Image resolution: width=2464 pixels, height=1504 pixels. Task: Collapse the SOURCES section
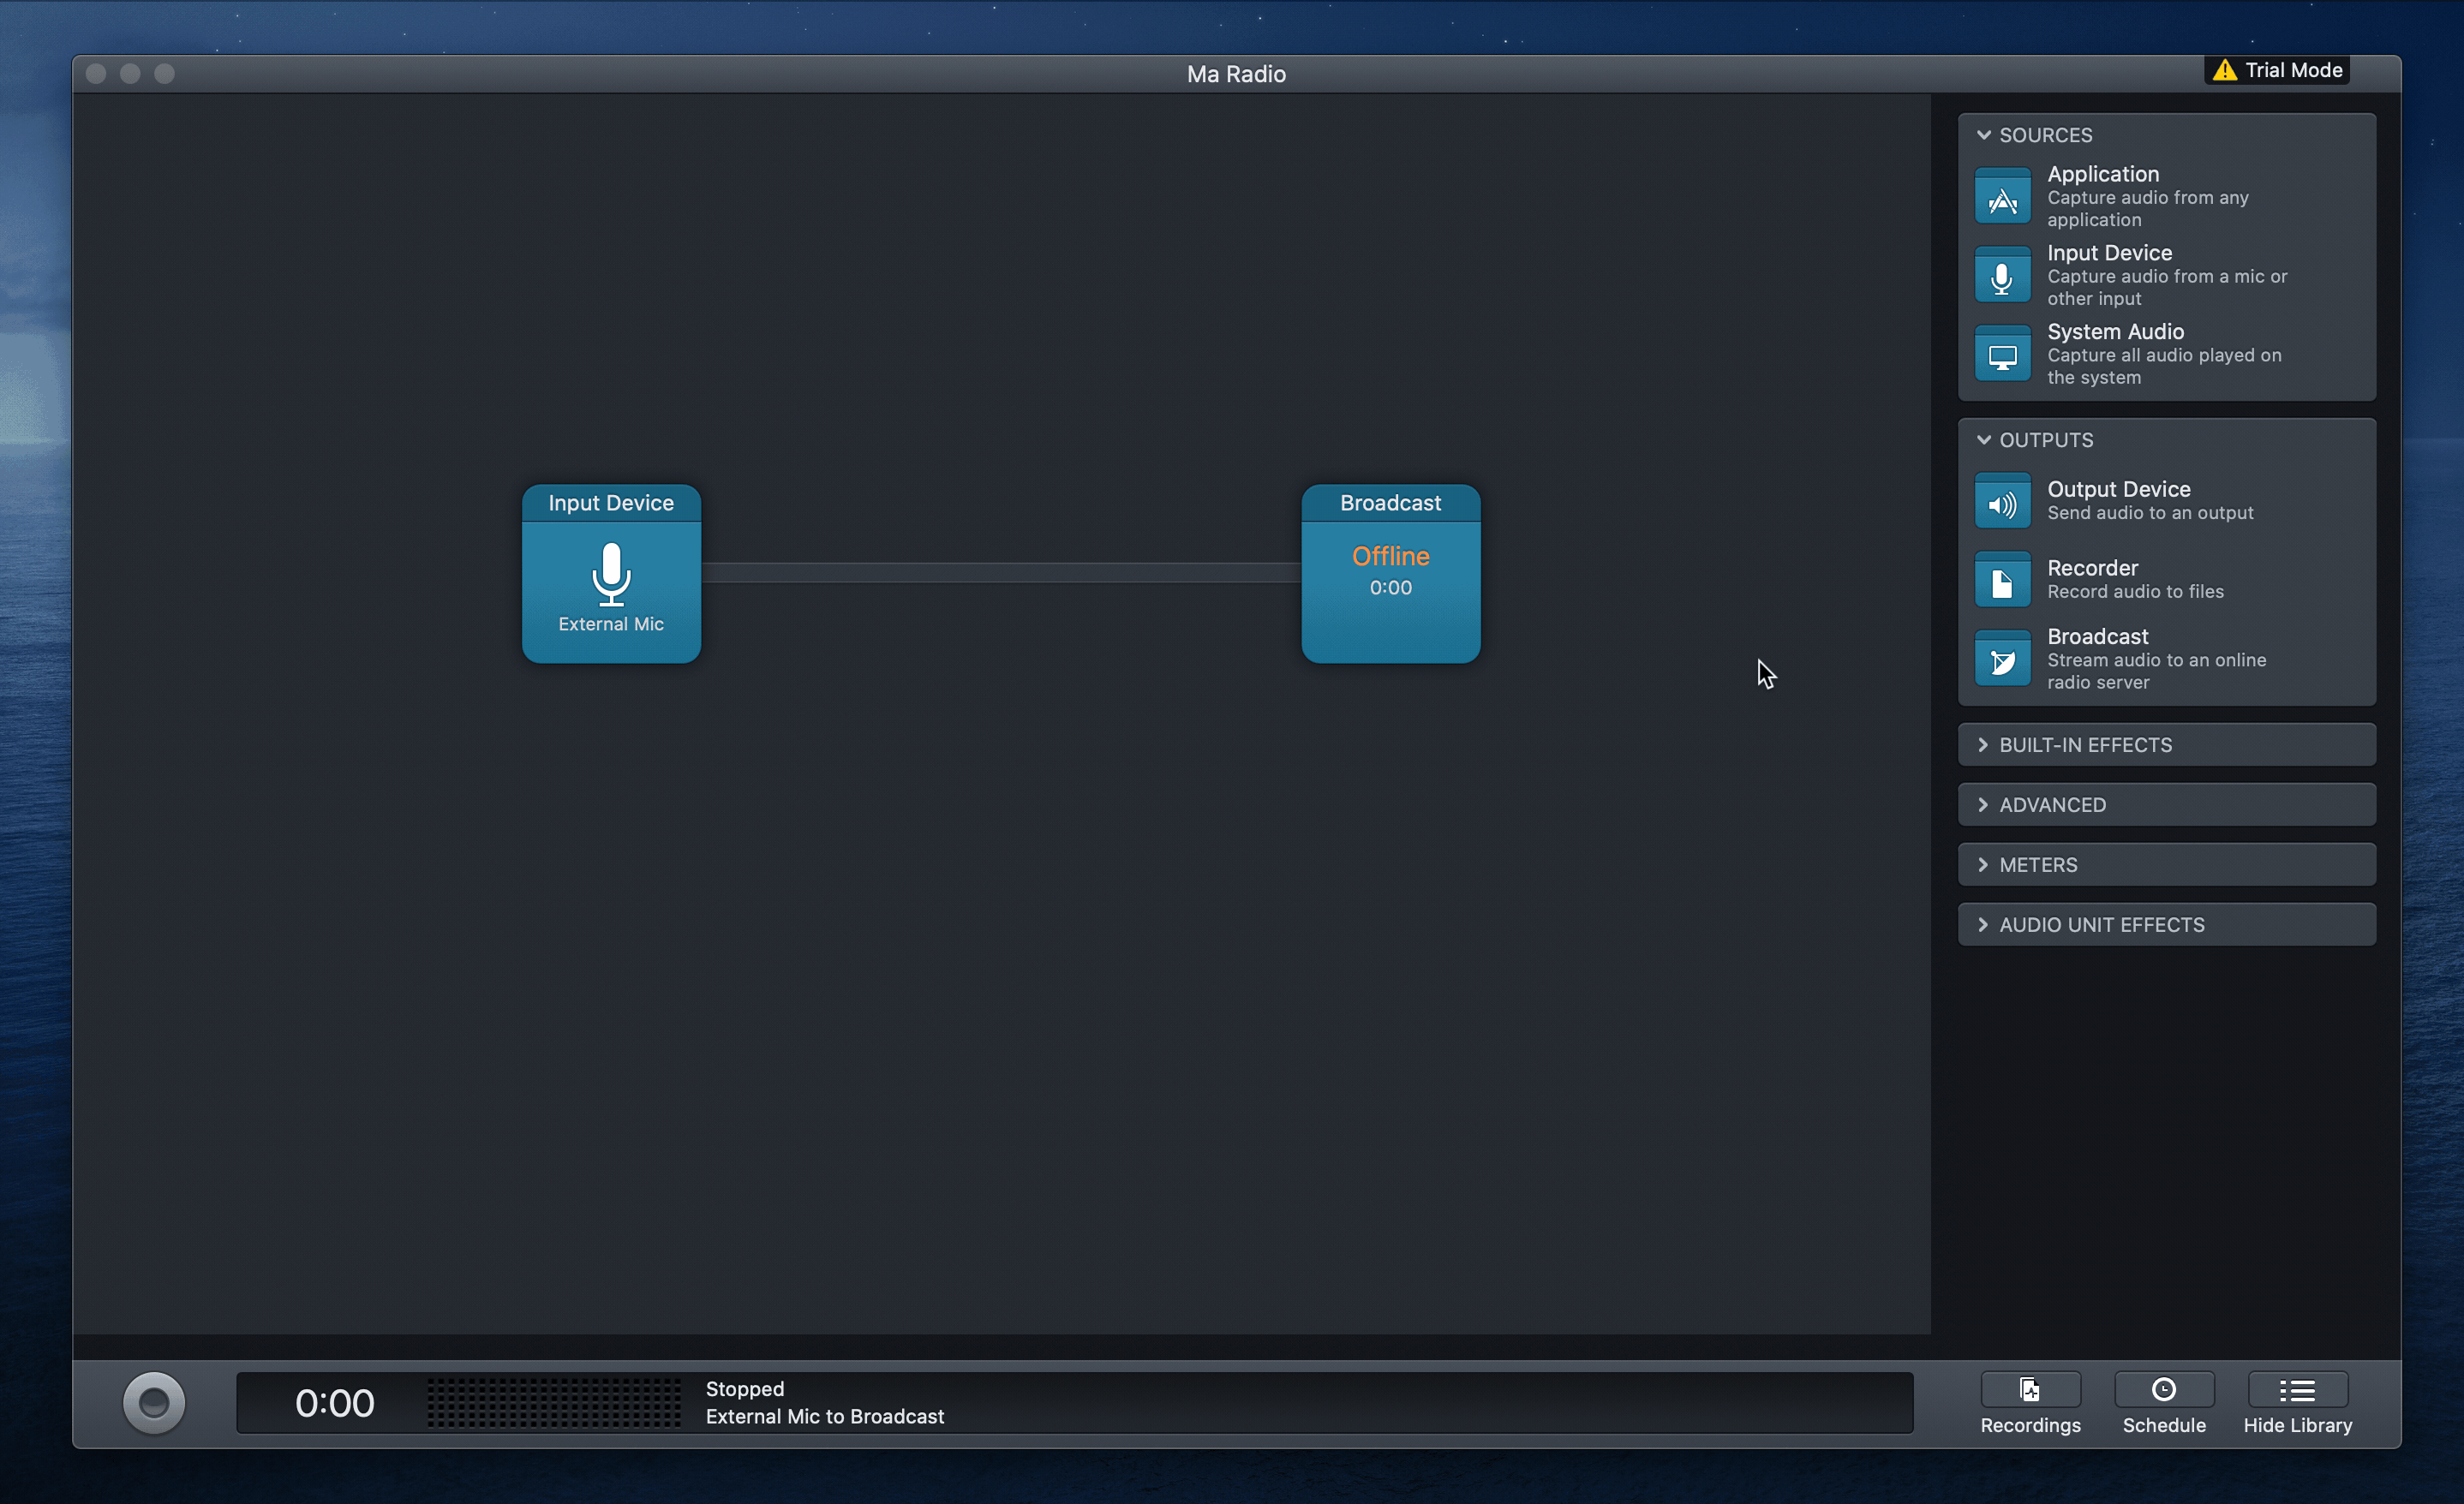(1984, 135)
